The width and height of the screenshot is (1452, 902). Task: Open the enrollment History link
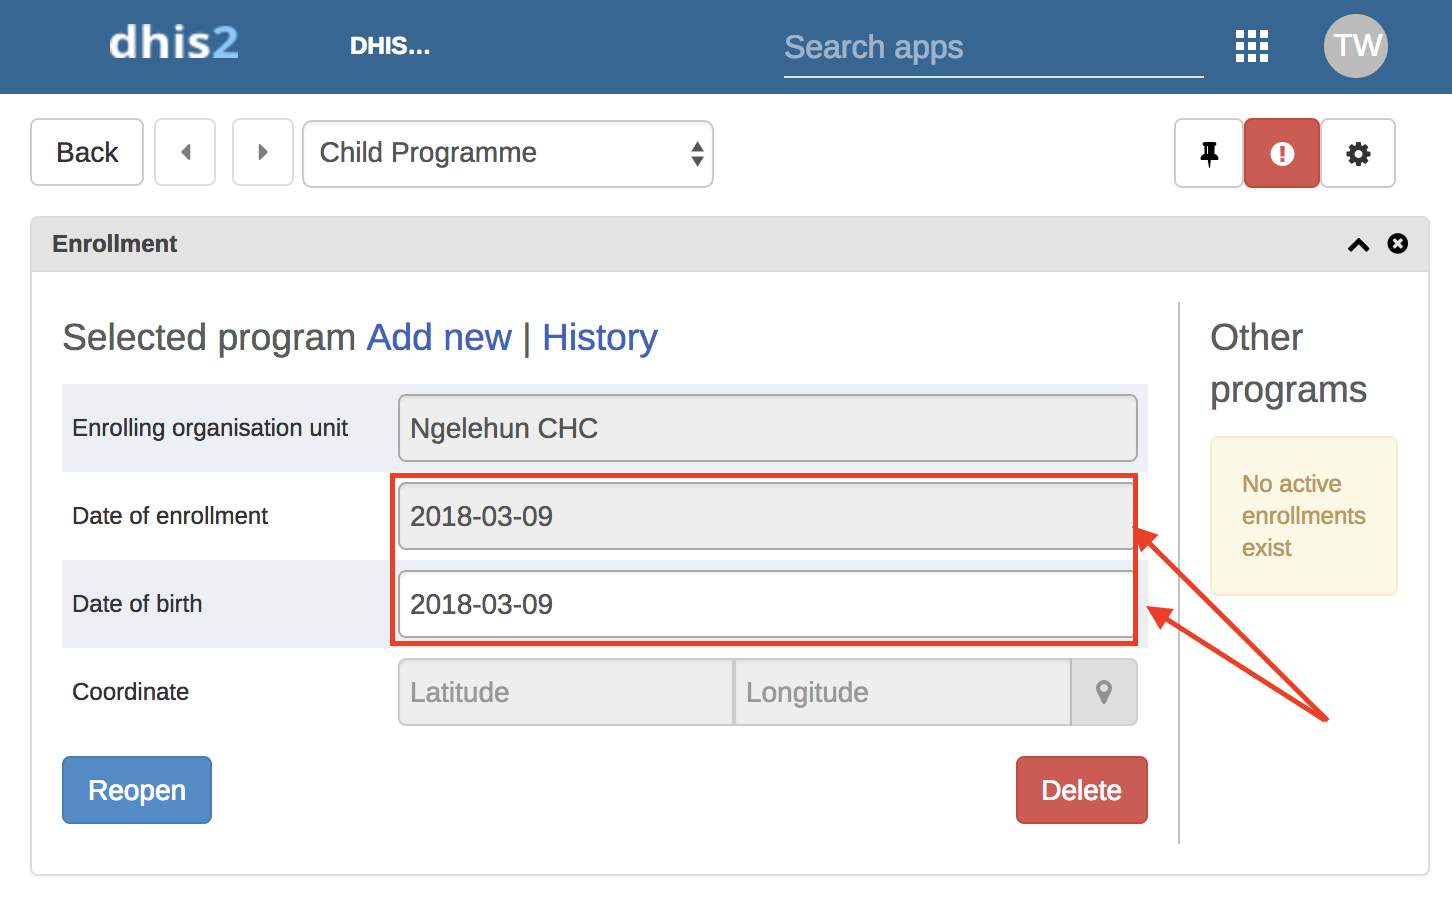(600, 338)
